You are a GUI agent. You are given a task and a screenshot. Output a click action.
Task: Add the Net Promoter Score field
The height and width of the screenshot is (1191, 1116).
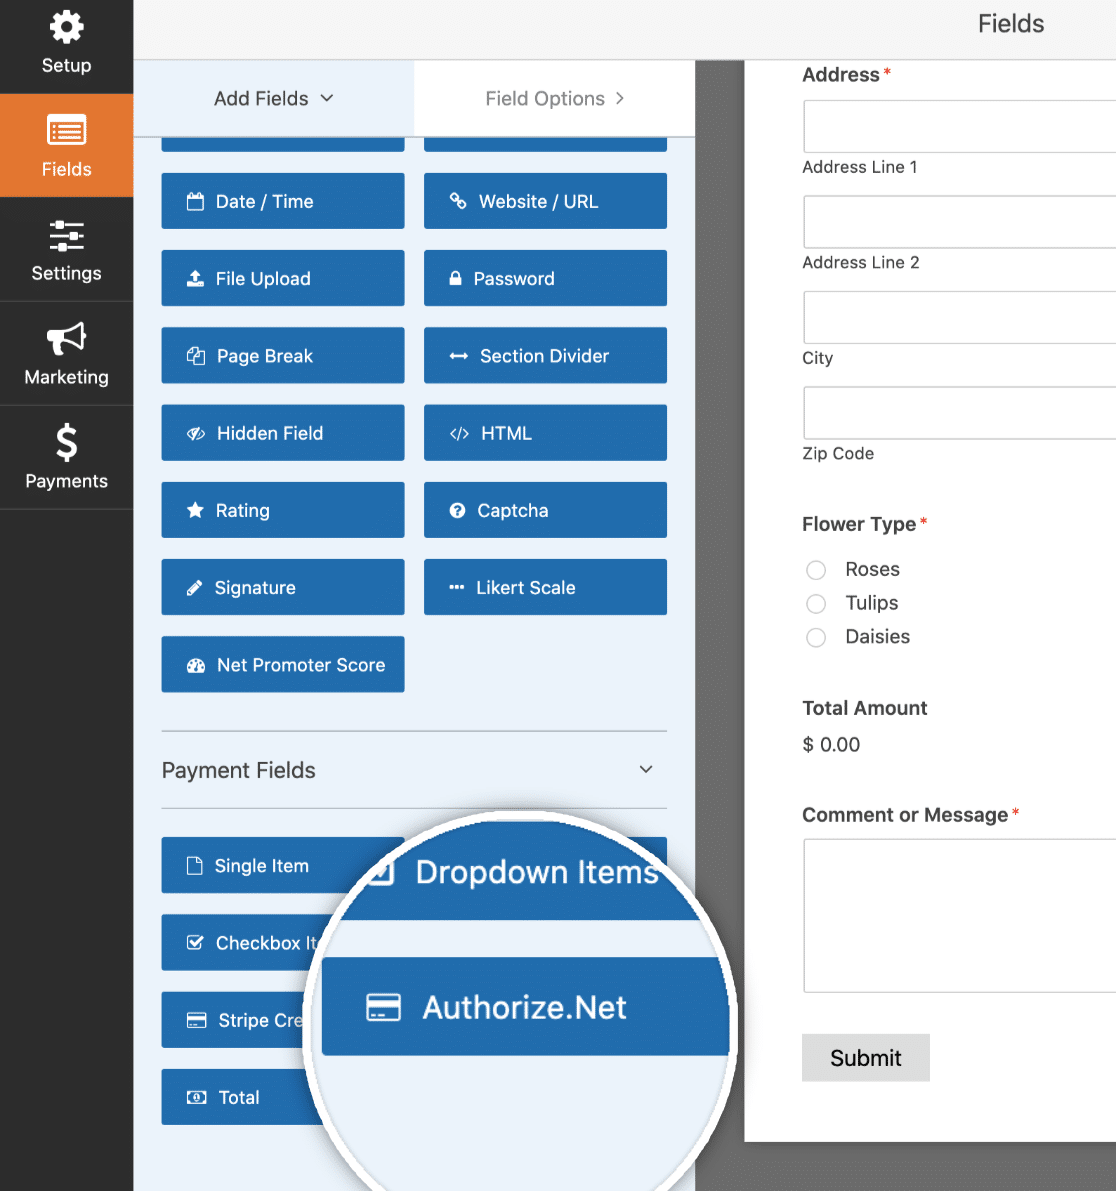(283, 665)
